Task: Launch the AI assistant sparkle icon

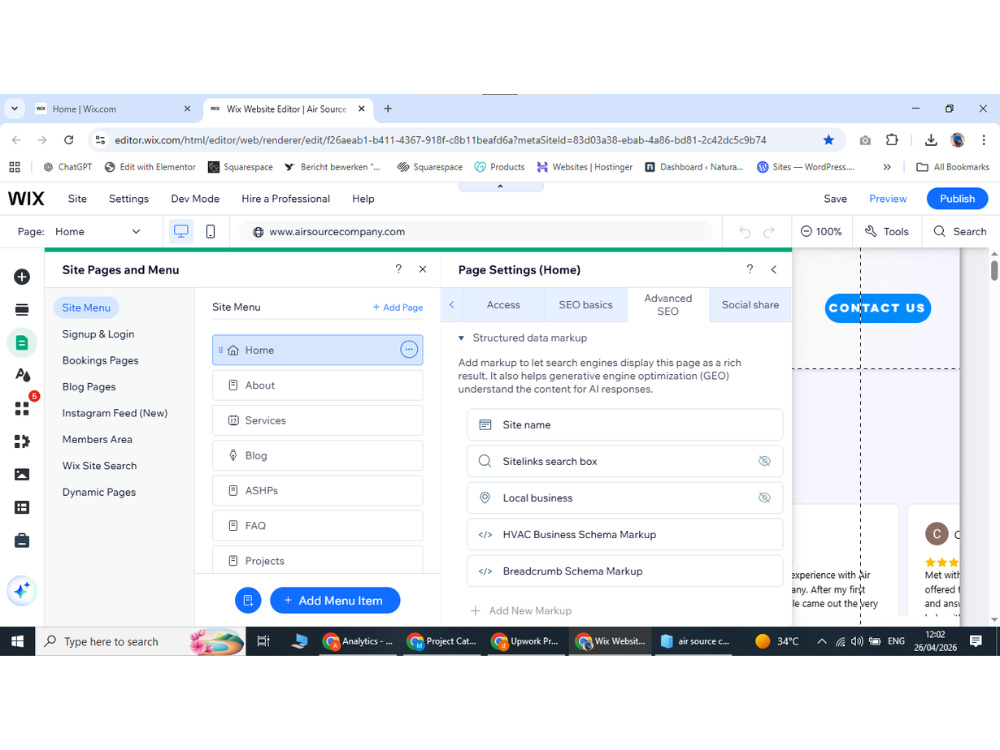Action: [x=22, y=591]
